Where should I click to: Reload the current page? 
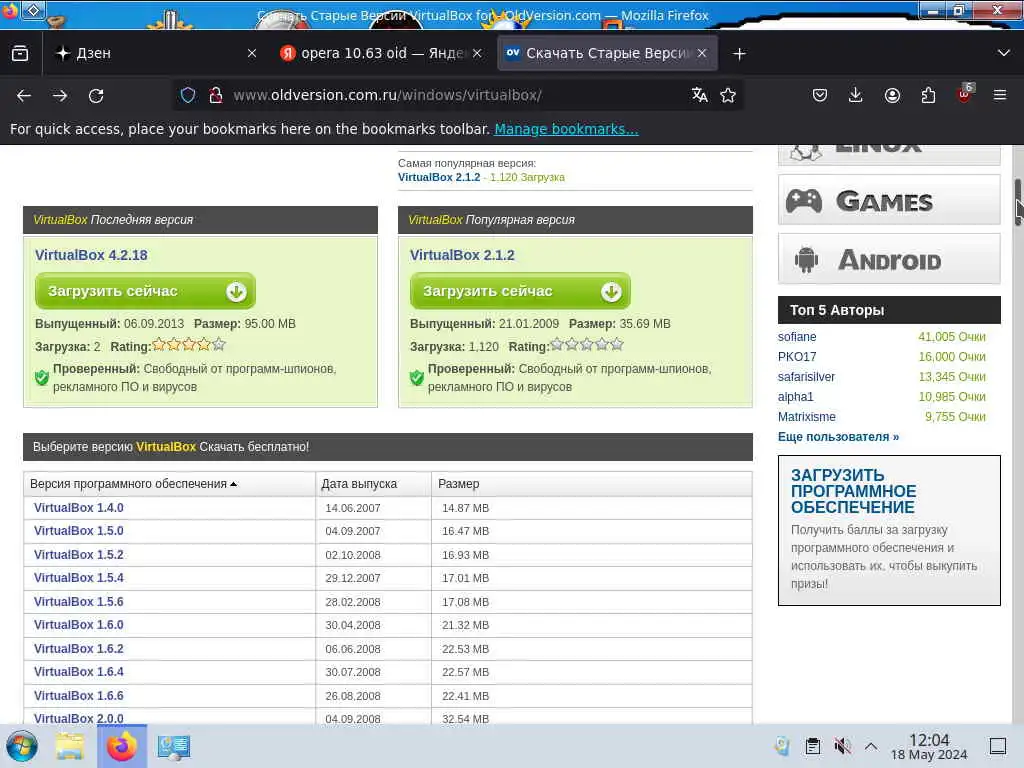[x=96, y=96]
